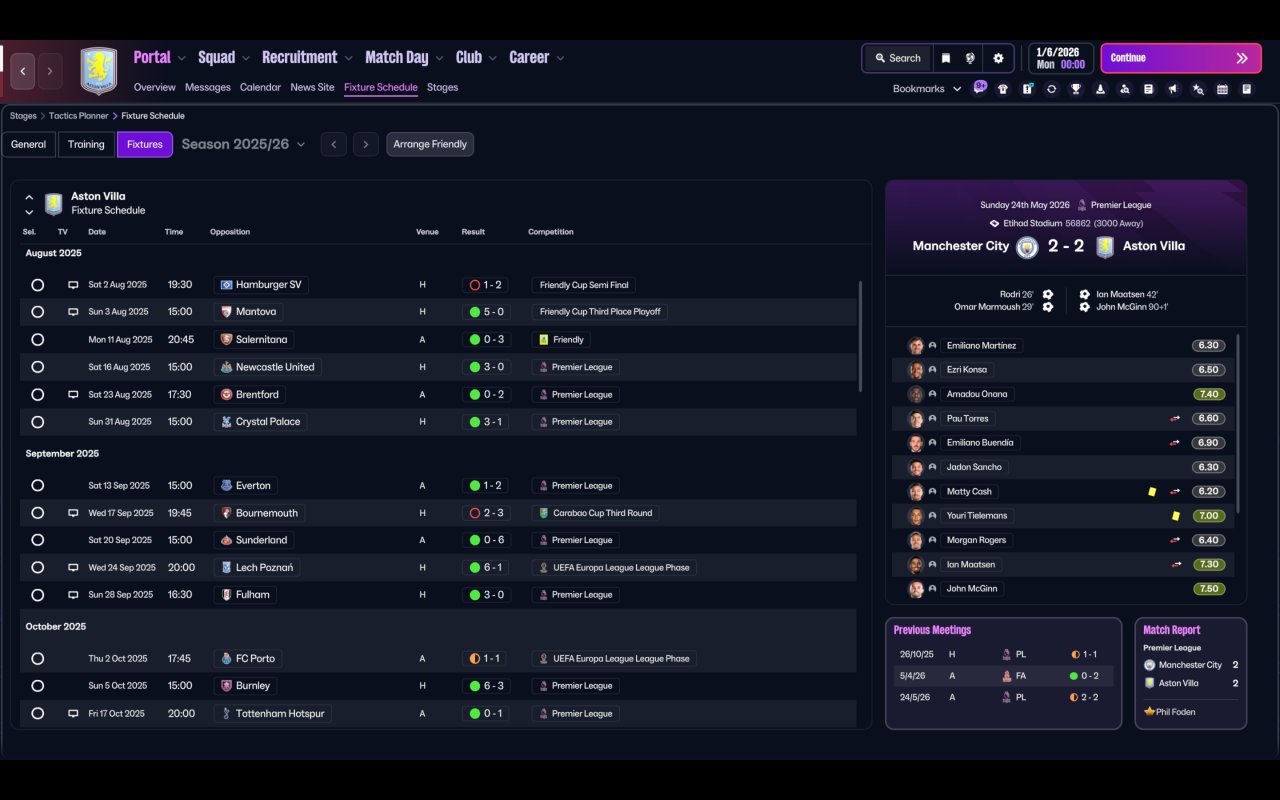Image resolution: width=1280 pixels, height=800 pixels.
Task: Open the trophy bookmark icon
Action: [1076, 89]
